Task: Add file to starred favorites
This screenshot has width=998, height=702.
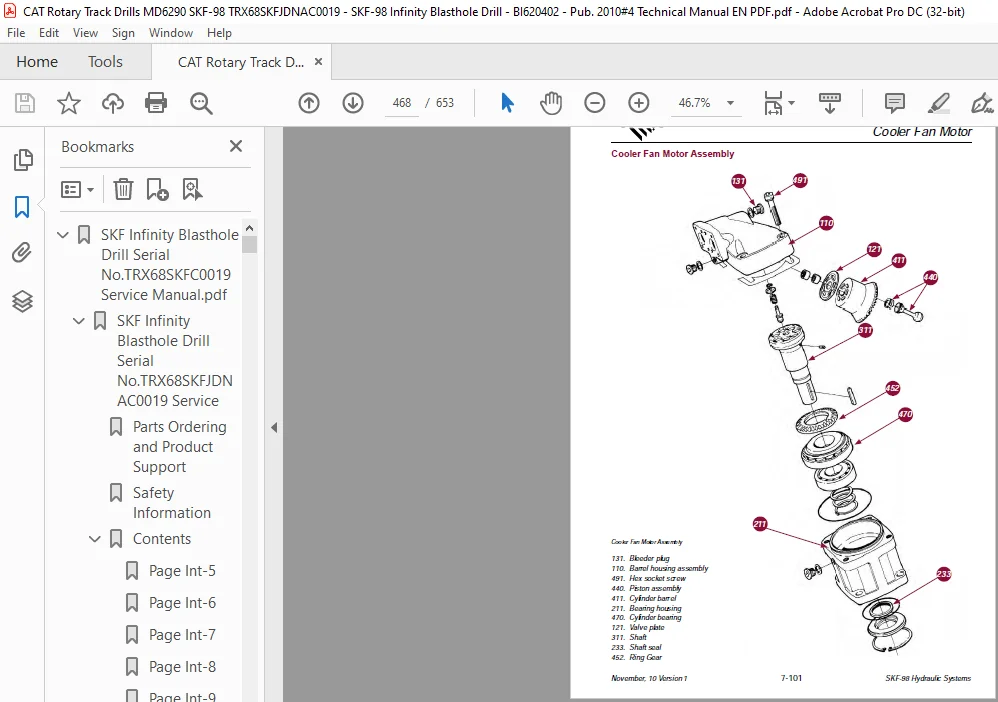Action: point(69,102)
